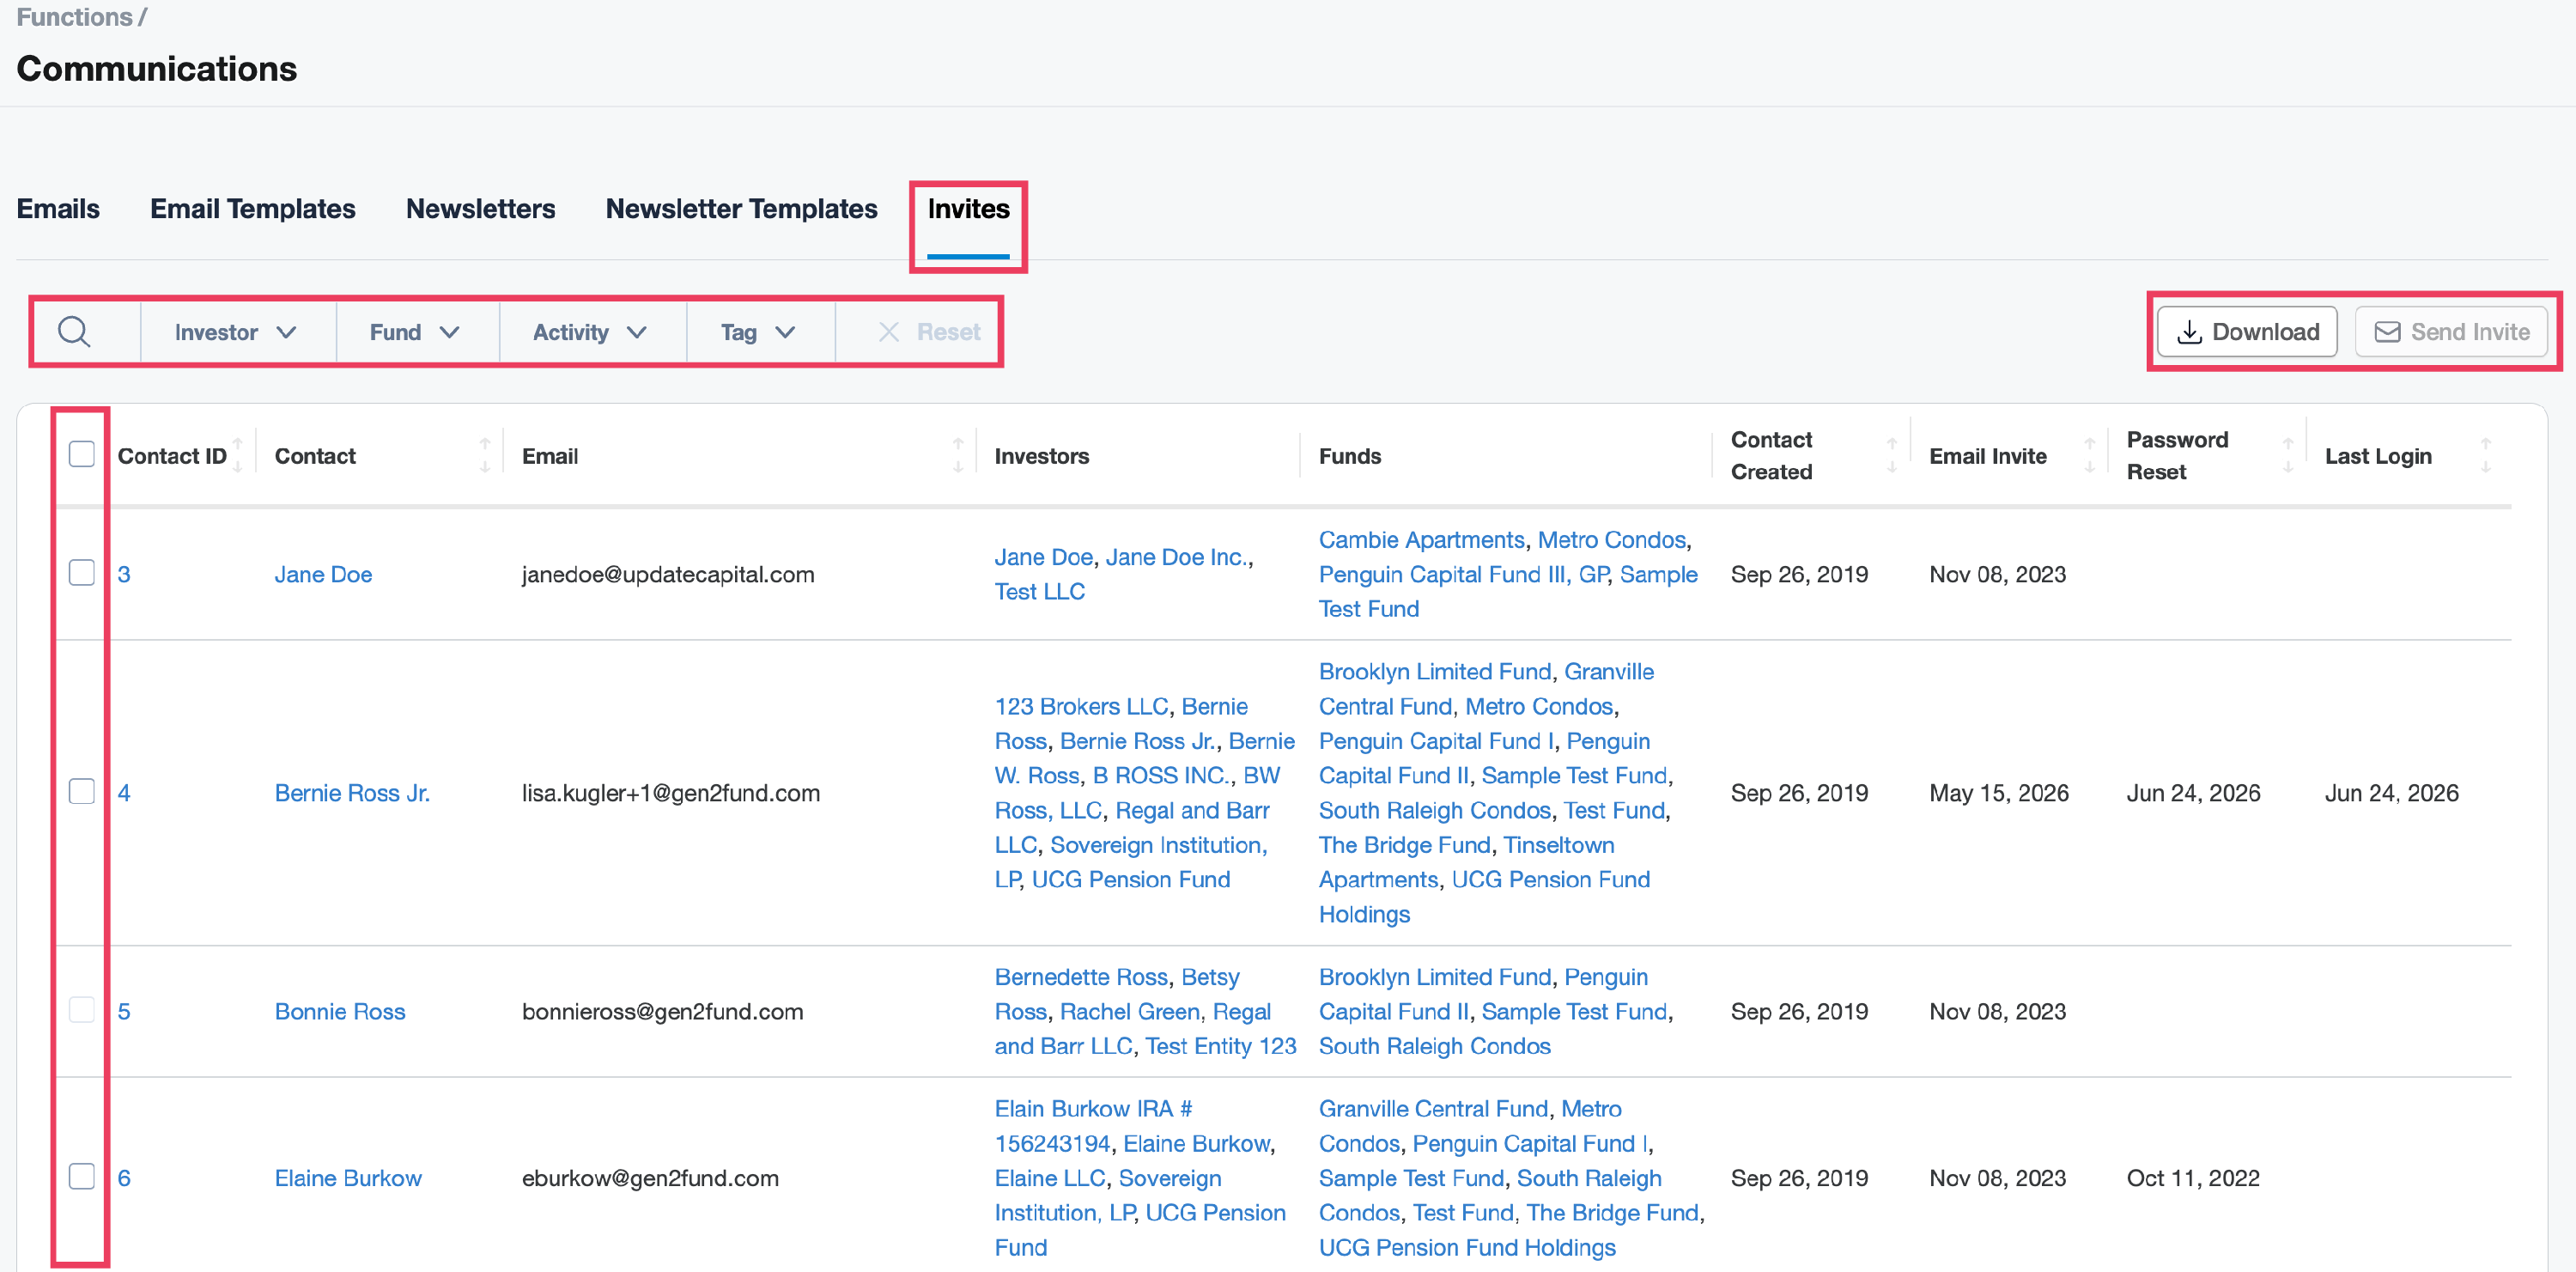2576x1272 pixels.
Task: Open the Bernie Ross Jr. contact link
Action: [352, 793]
